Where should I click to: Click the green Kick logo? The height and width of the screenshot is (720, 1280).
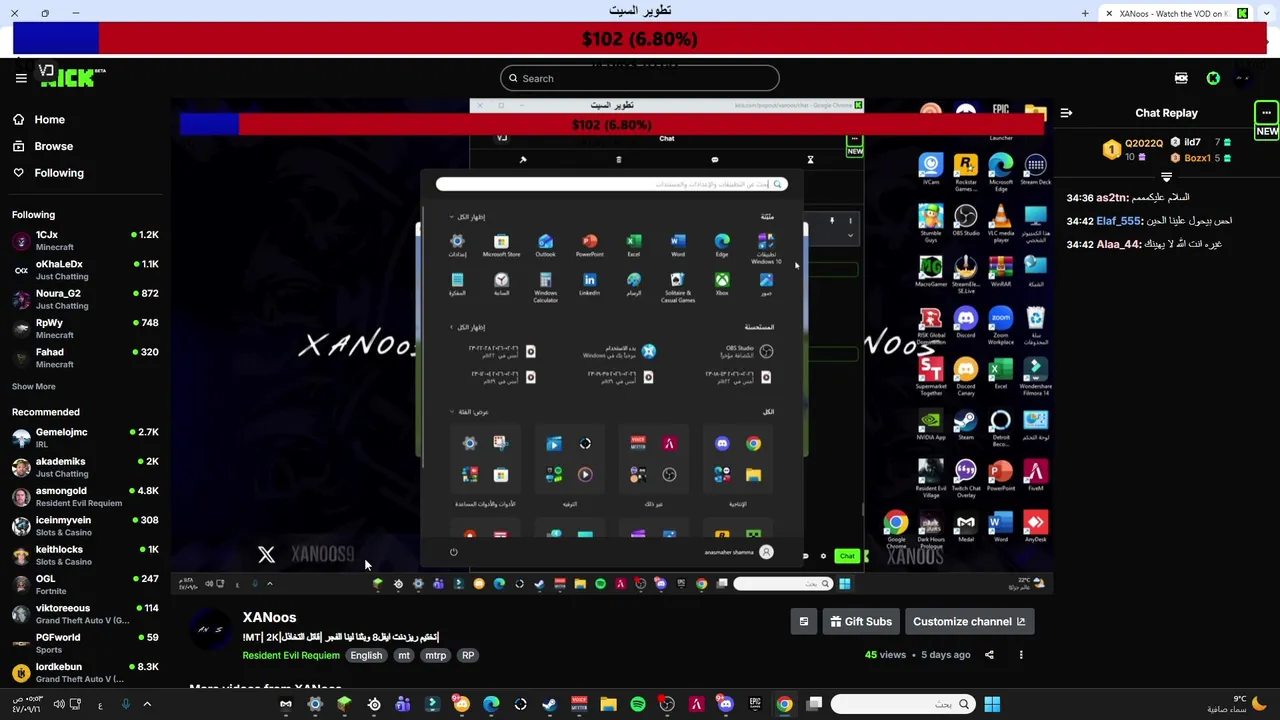point(72,77)
